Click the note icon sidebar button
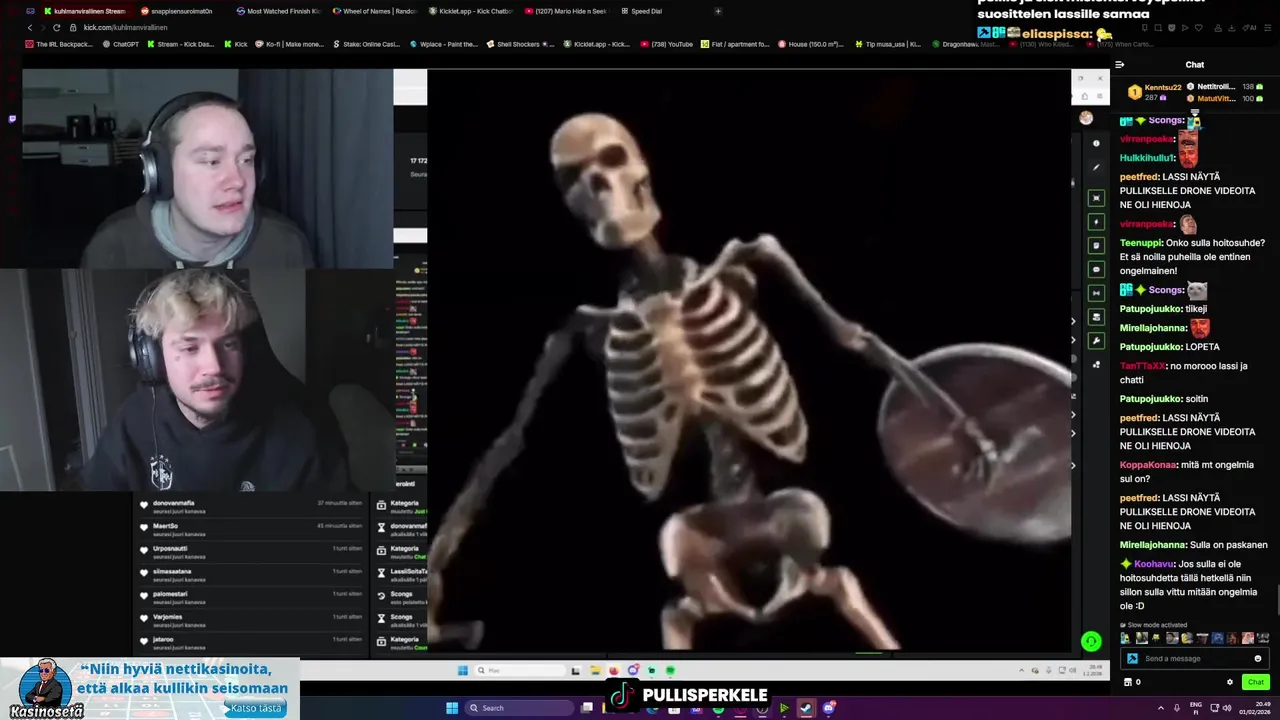This screenshot has width=1280, height=720. click(1096, 246)
